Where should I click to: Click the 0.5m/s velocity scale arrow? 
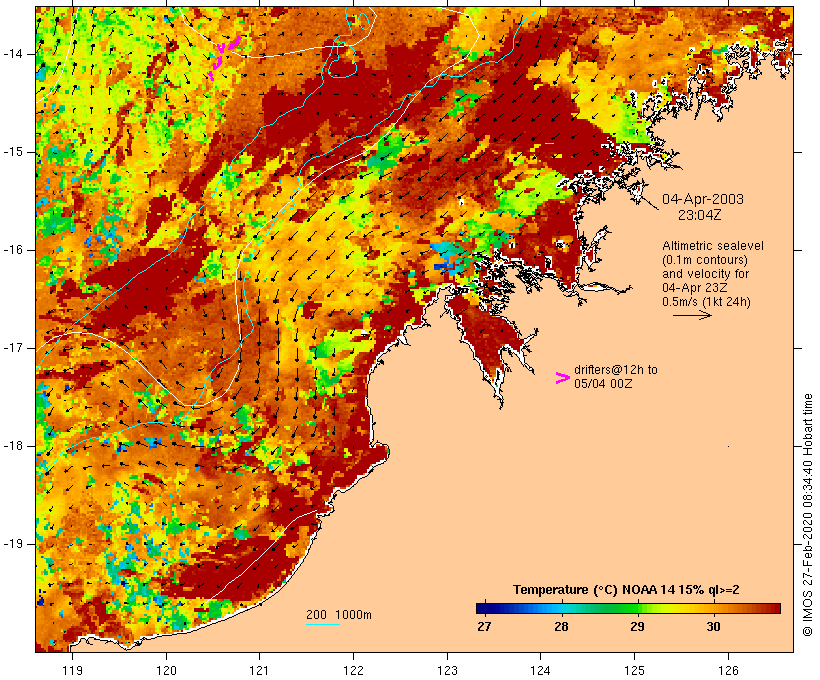coord(692,315)
